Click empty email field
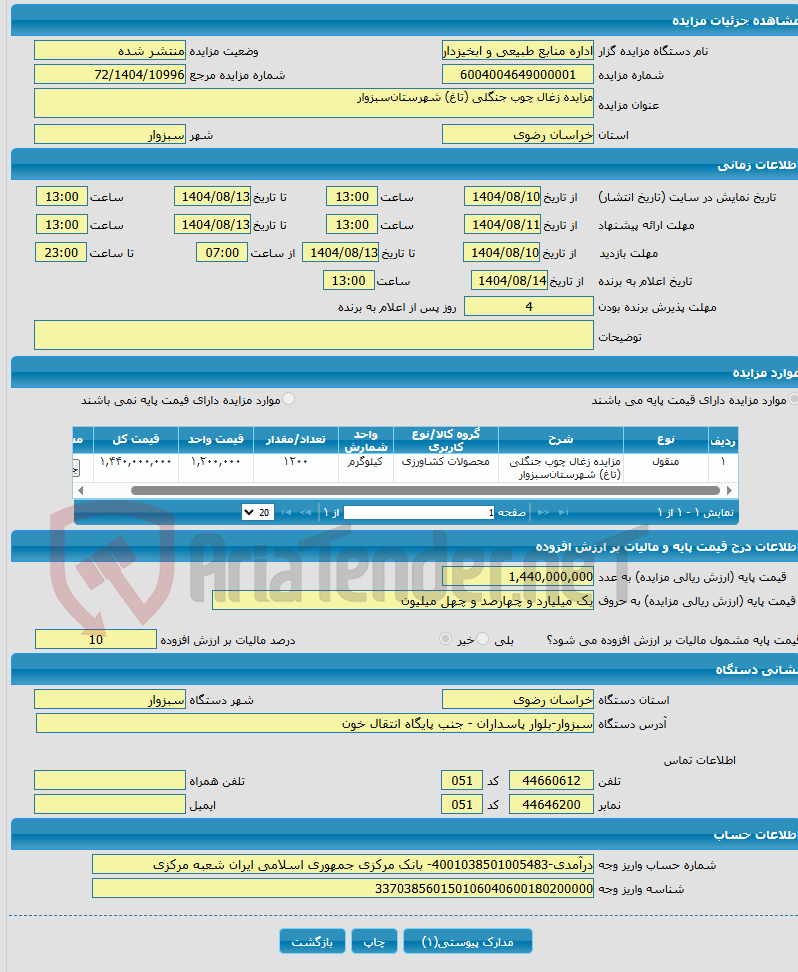 110,804
